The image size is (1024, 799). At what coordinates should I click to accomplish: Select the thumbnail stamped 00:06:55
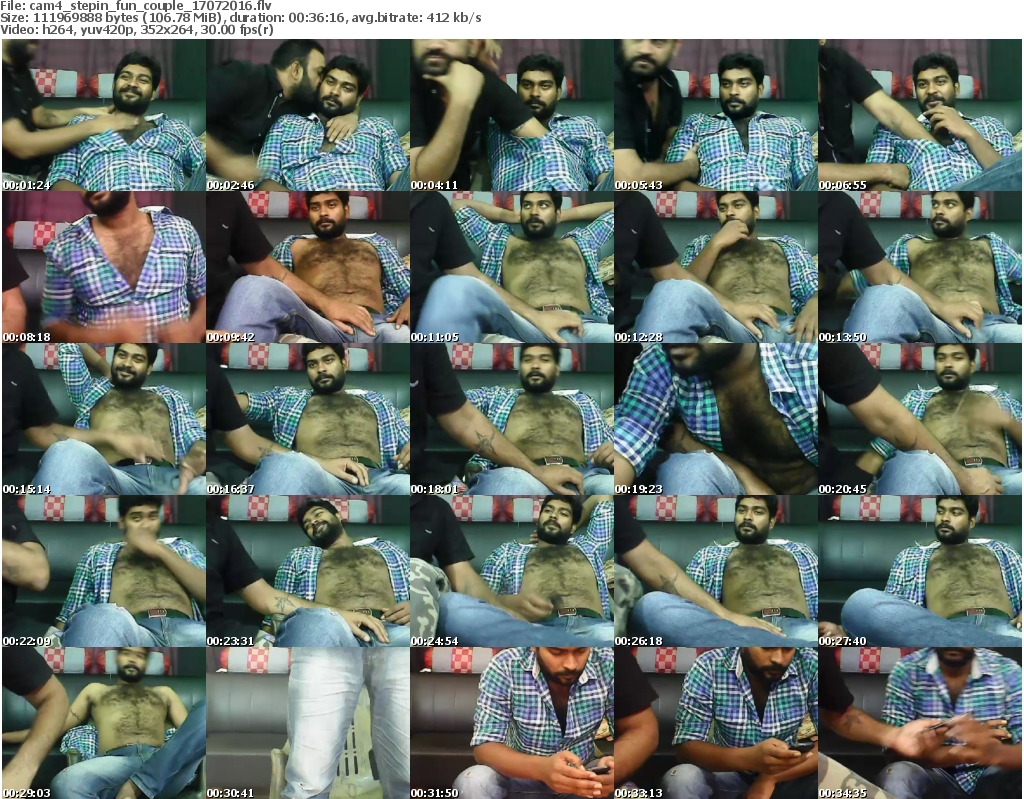[x=920, y=115]
